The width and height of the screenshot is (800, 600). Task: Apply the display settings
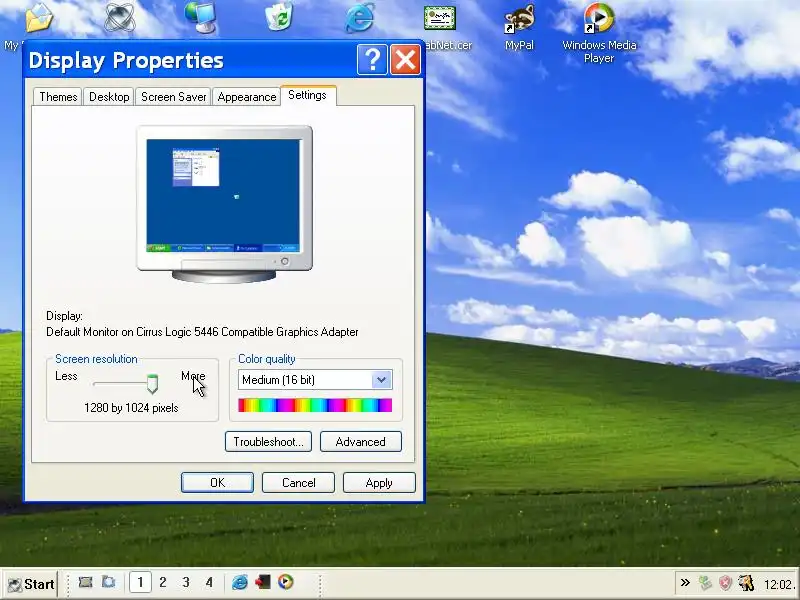pos(379,483)
